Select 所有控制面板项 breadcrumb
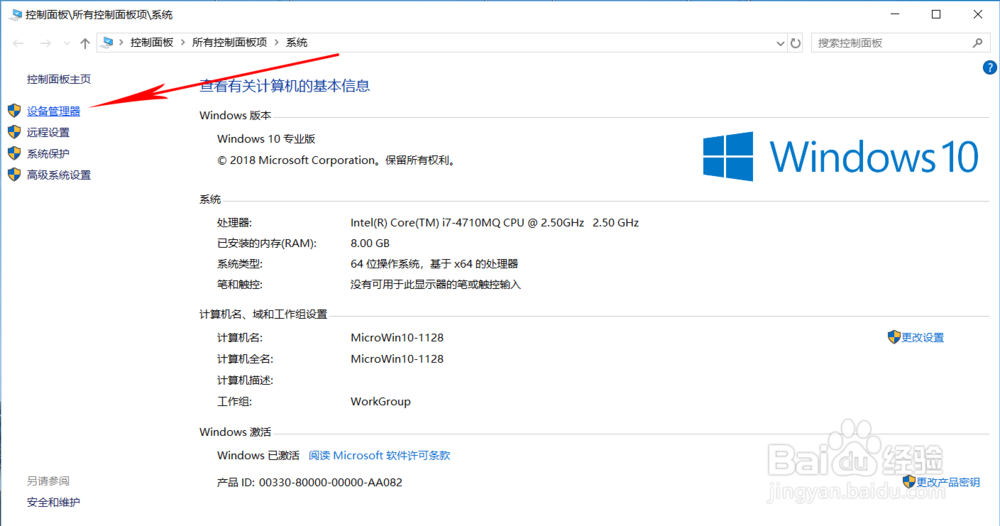 (x=230, y=43)
